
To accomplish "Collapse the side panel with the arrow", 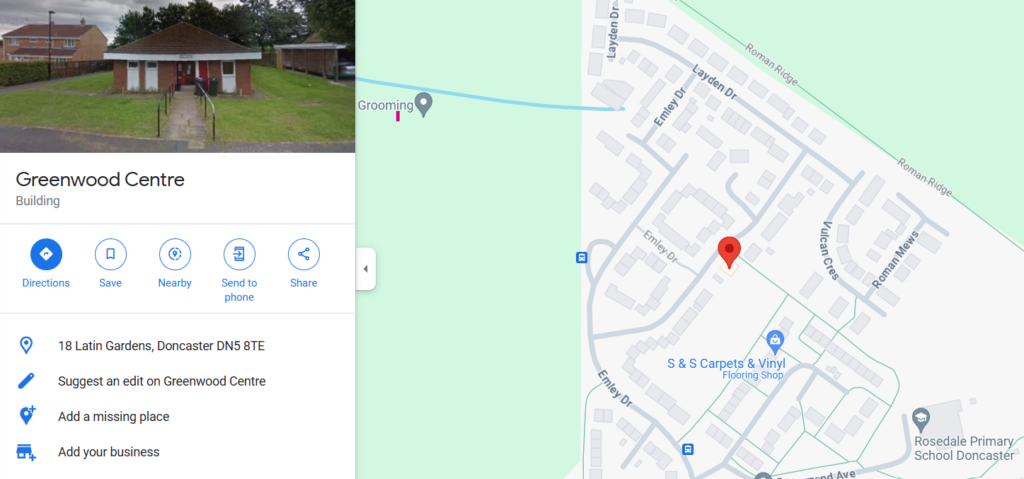I will tap(366, 269).
